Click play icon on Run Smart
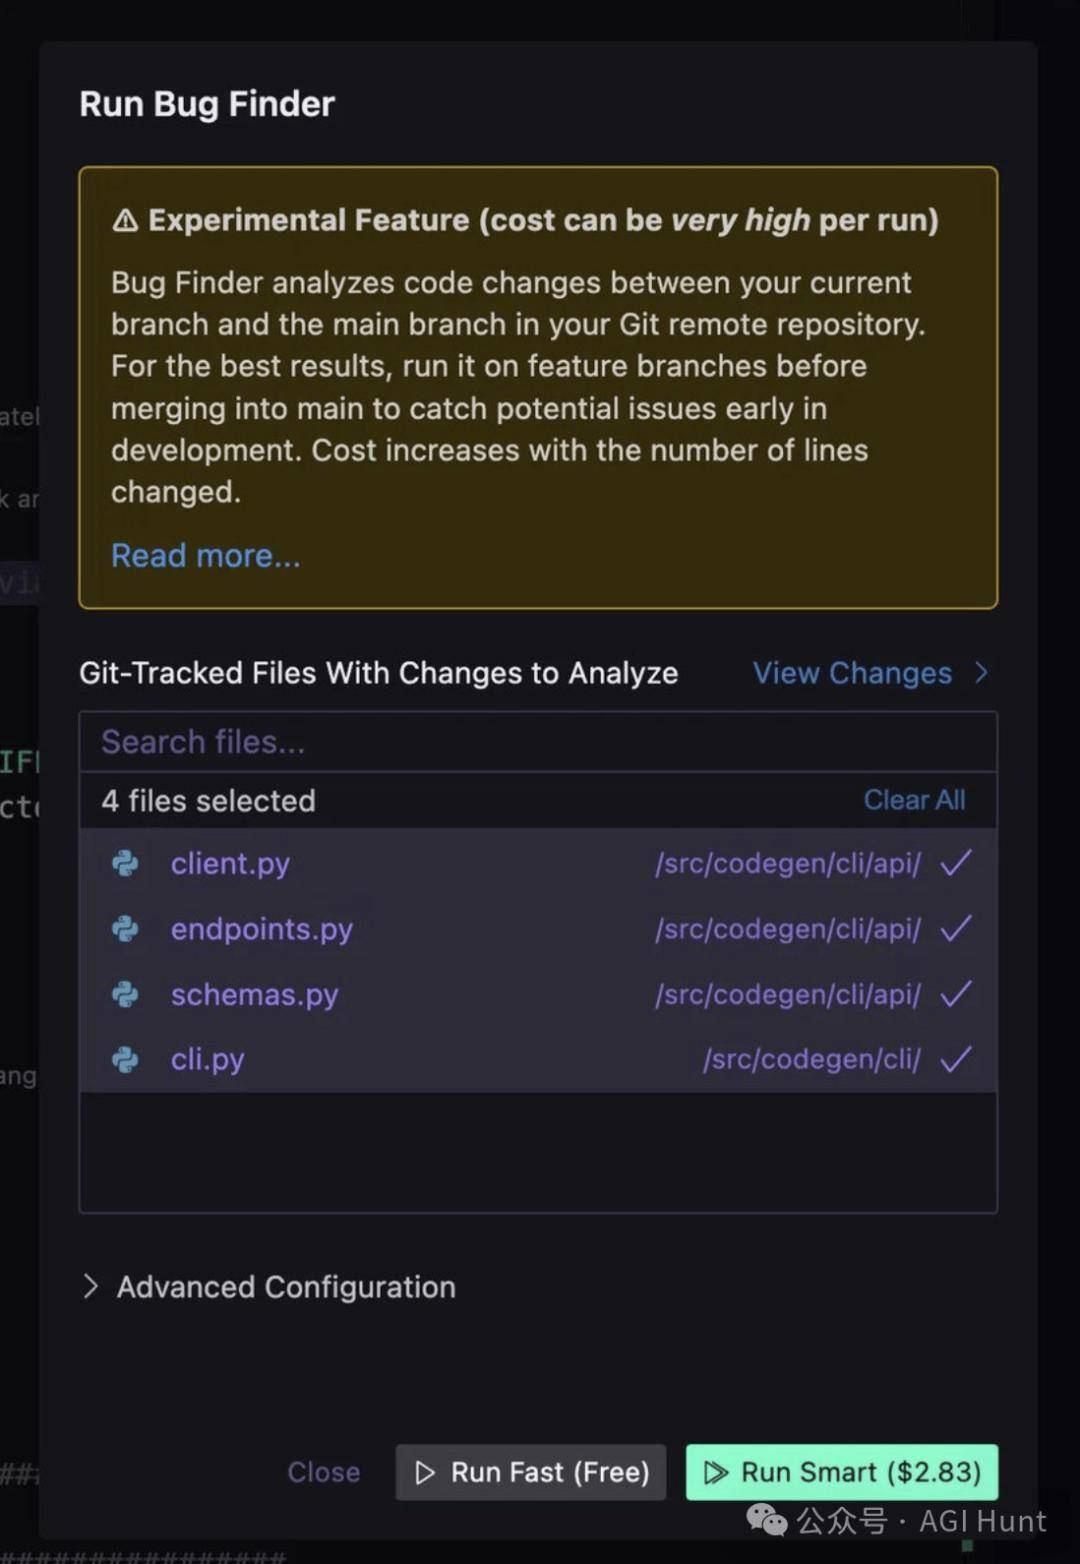 pyautogui.click(x=715, y=1473)
